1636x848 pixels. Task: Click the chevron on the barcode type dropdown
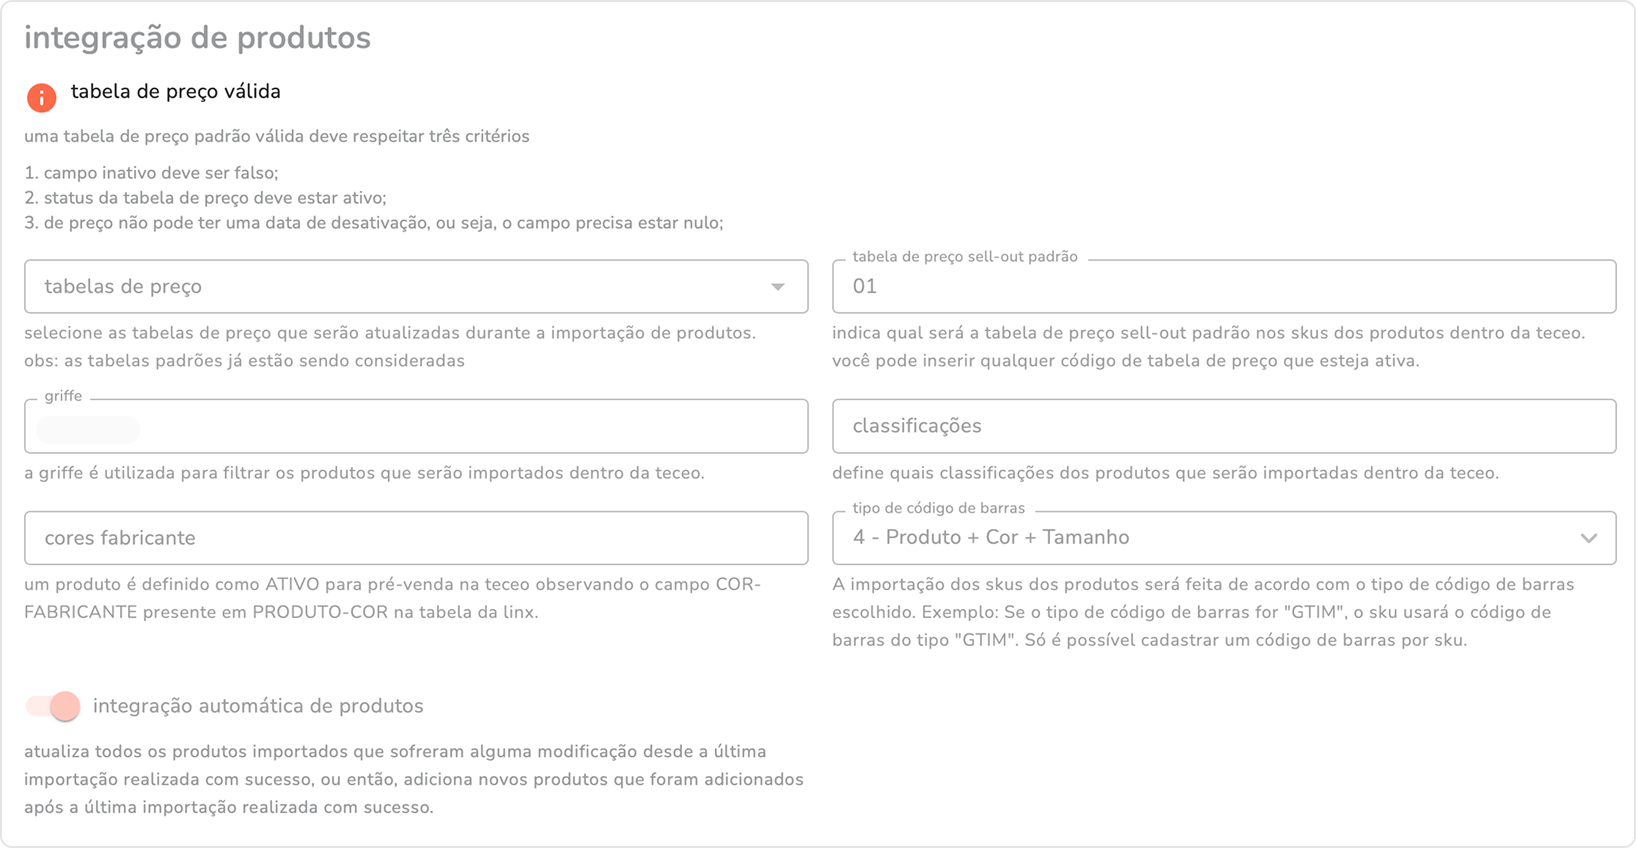click(1588, 538)
